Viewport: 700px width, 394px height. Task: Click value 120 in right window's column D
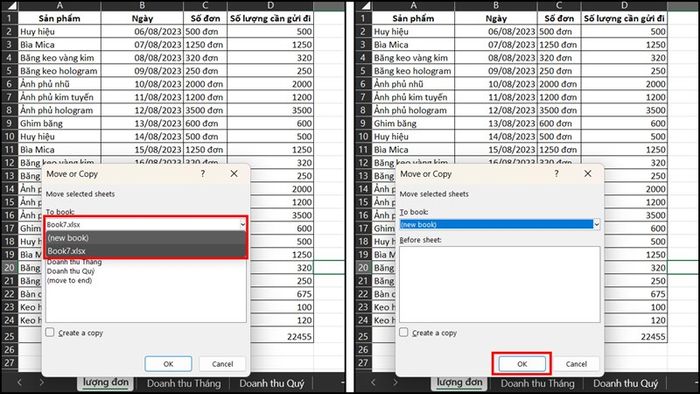(624, 320)
